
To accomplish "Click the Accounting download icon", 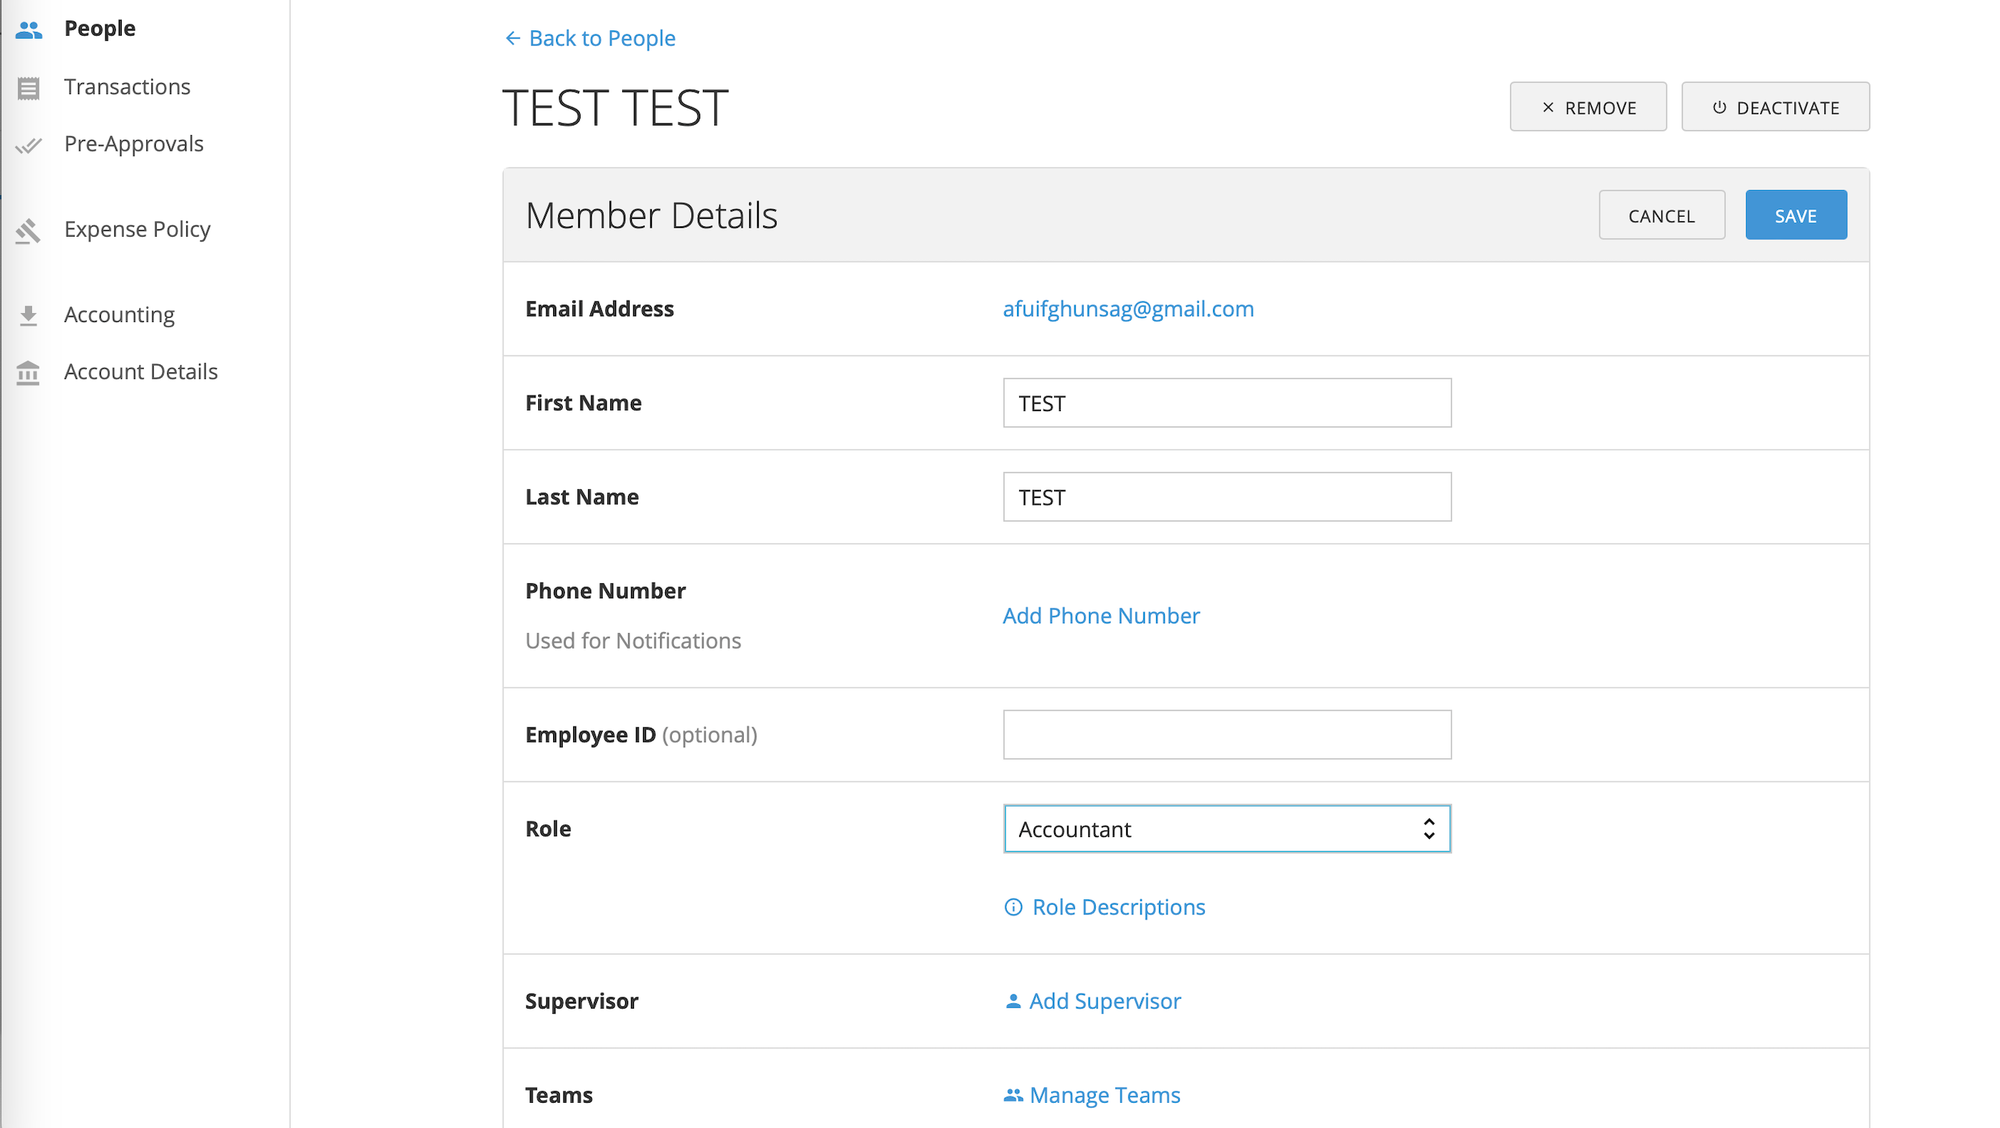I will (28, 316).
